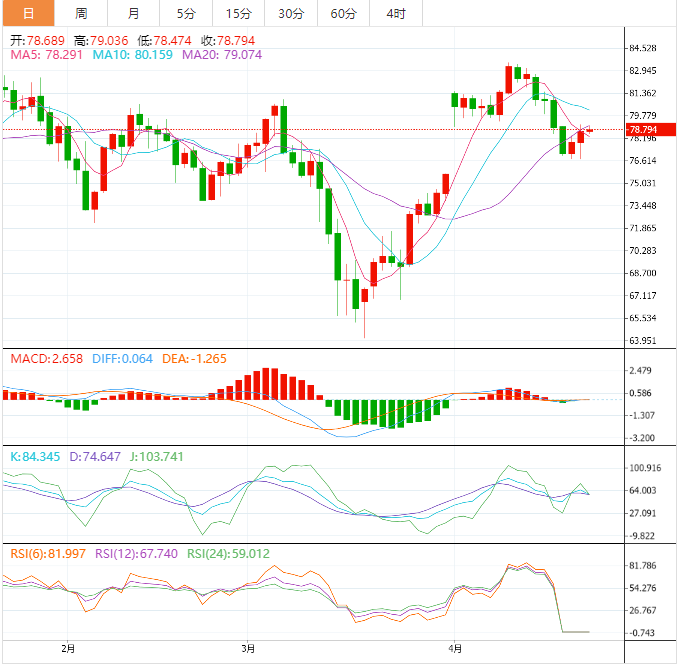The image size is (680, 669).
Task: Click the MACD:2.658 value
Action: click(46, 359)
